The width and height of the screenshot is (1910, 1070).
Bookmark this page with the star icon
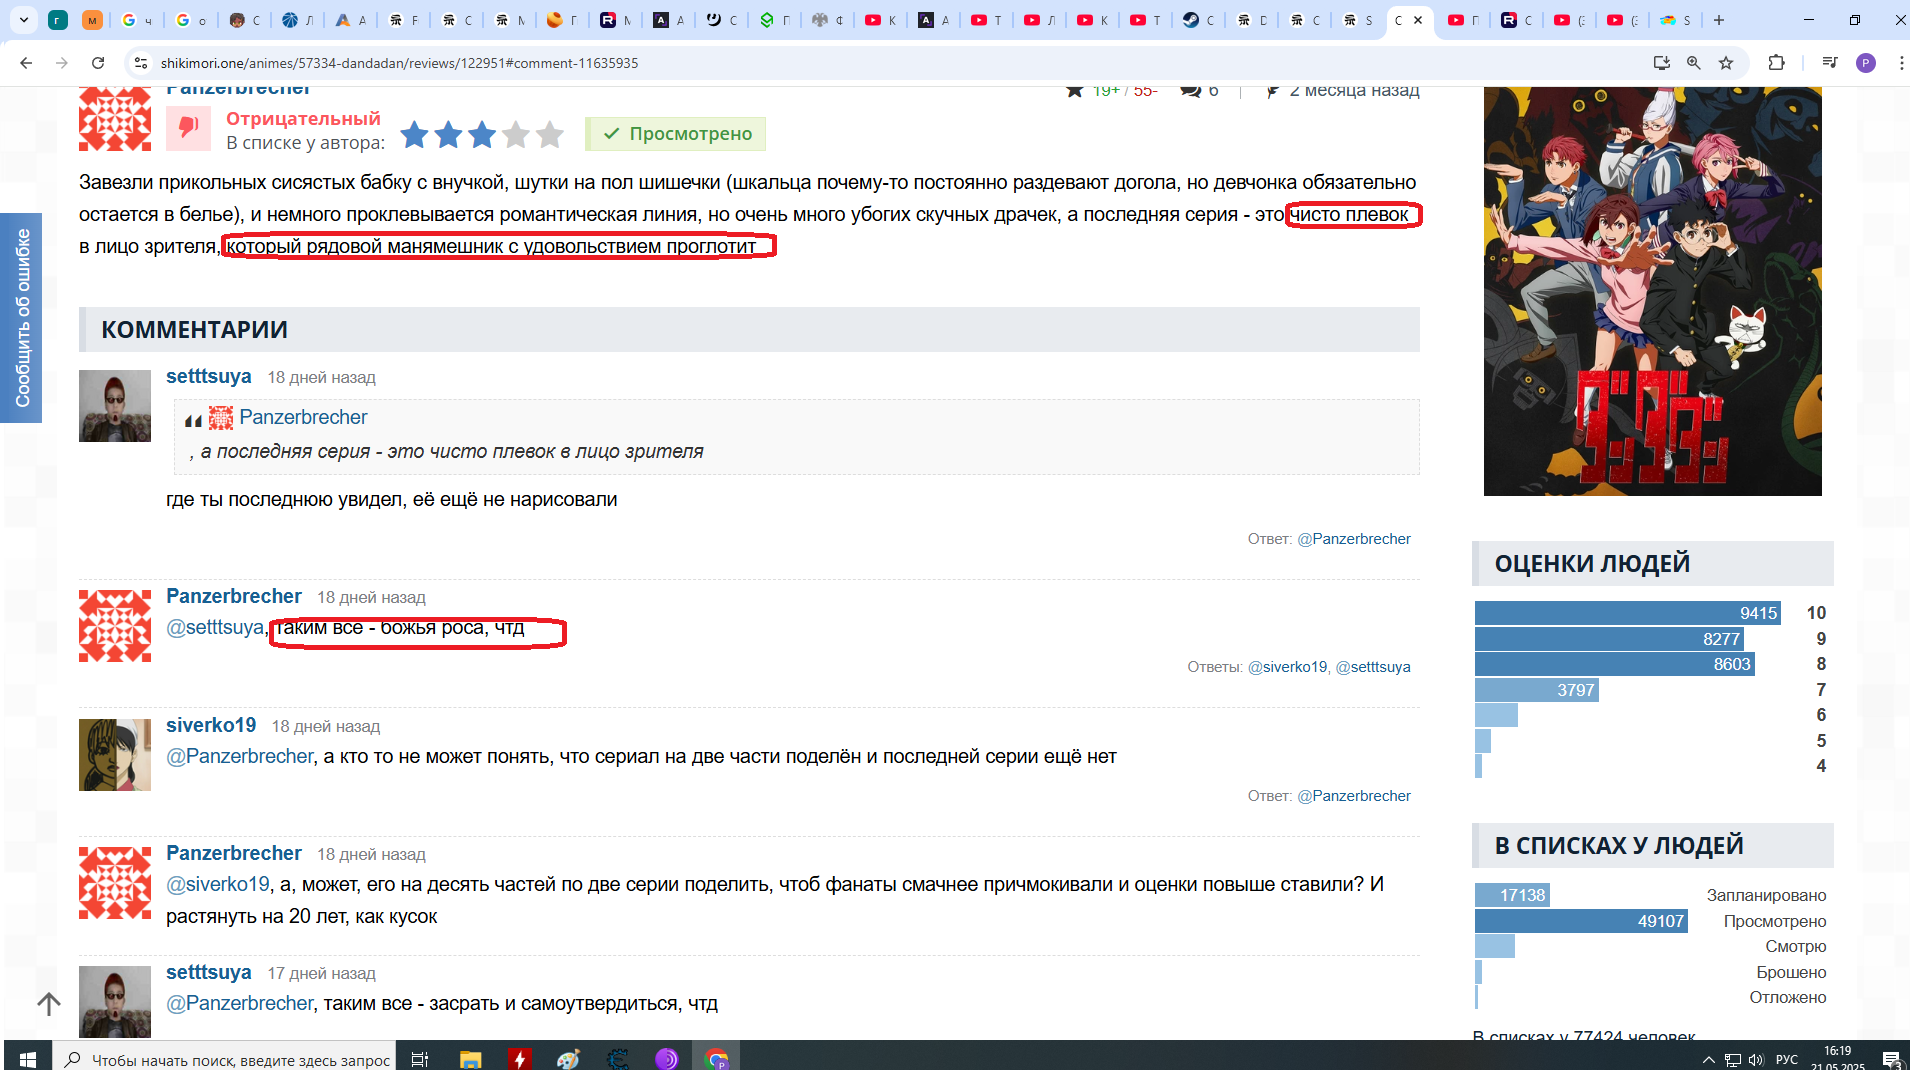pos(1726,63)
